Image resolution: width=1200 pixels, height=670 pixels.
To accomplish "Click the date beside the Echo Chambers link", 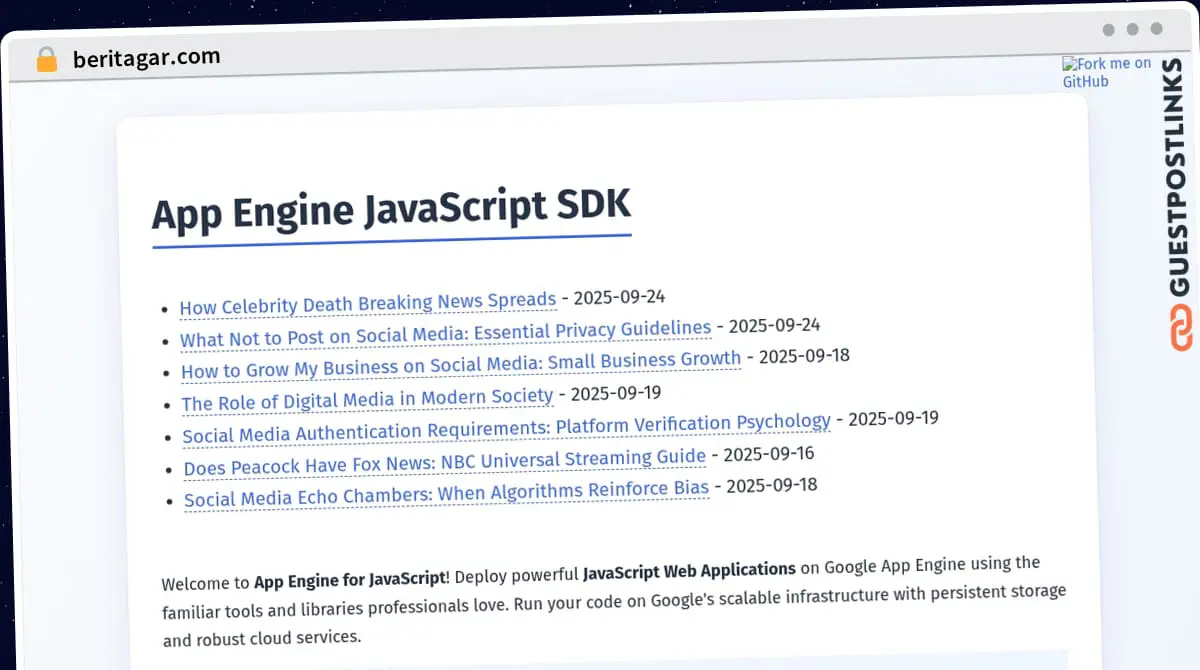I will coord(771,486).
